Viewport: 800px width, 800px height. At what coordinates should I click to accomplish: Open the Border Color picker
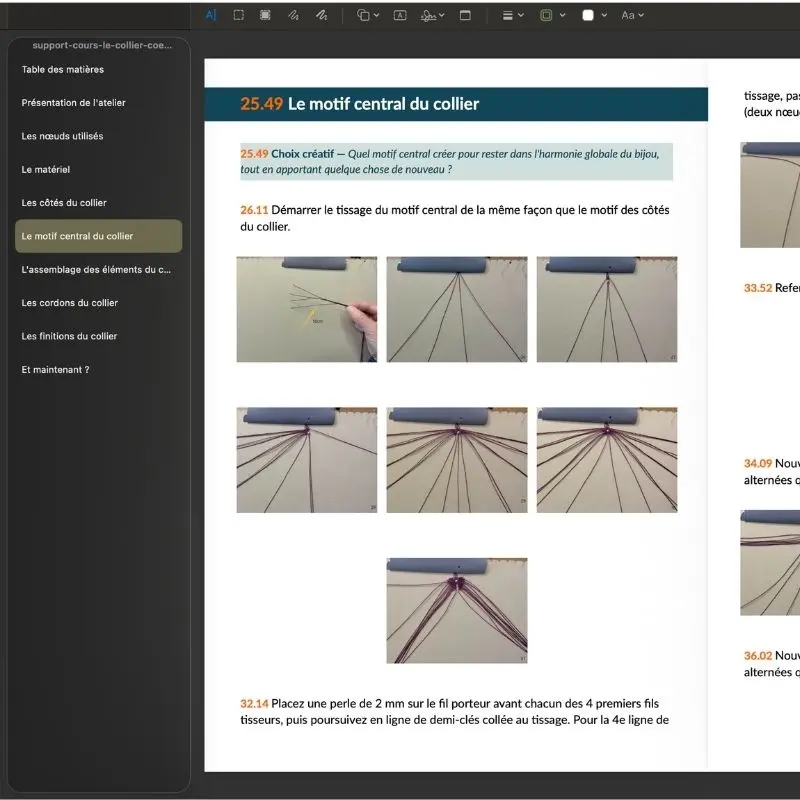tap(552, 15)
